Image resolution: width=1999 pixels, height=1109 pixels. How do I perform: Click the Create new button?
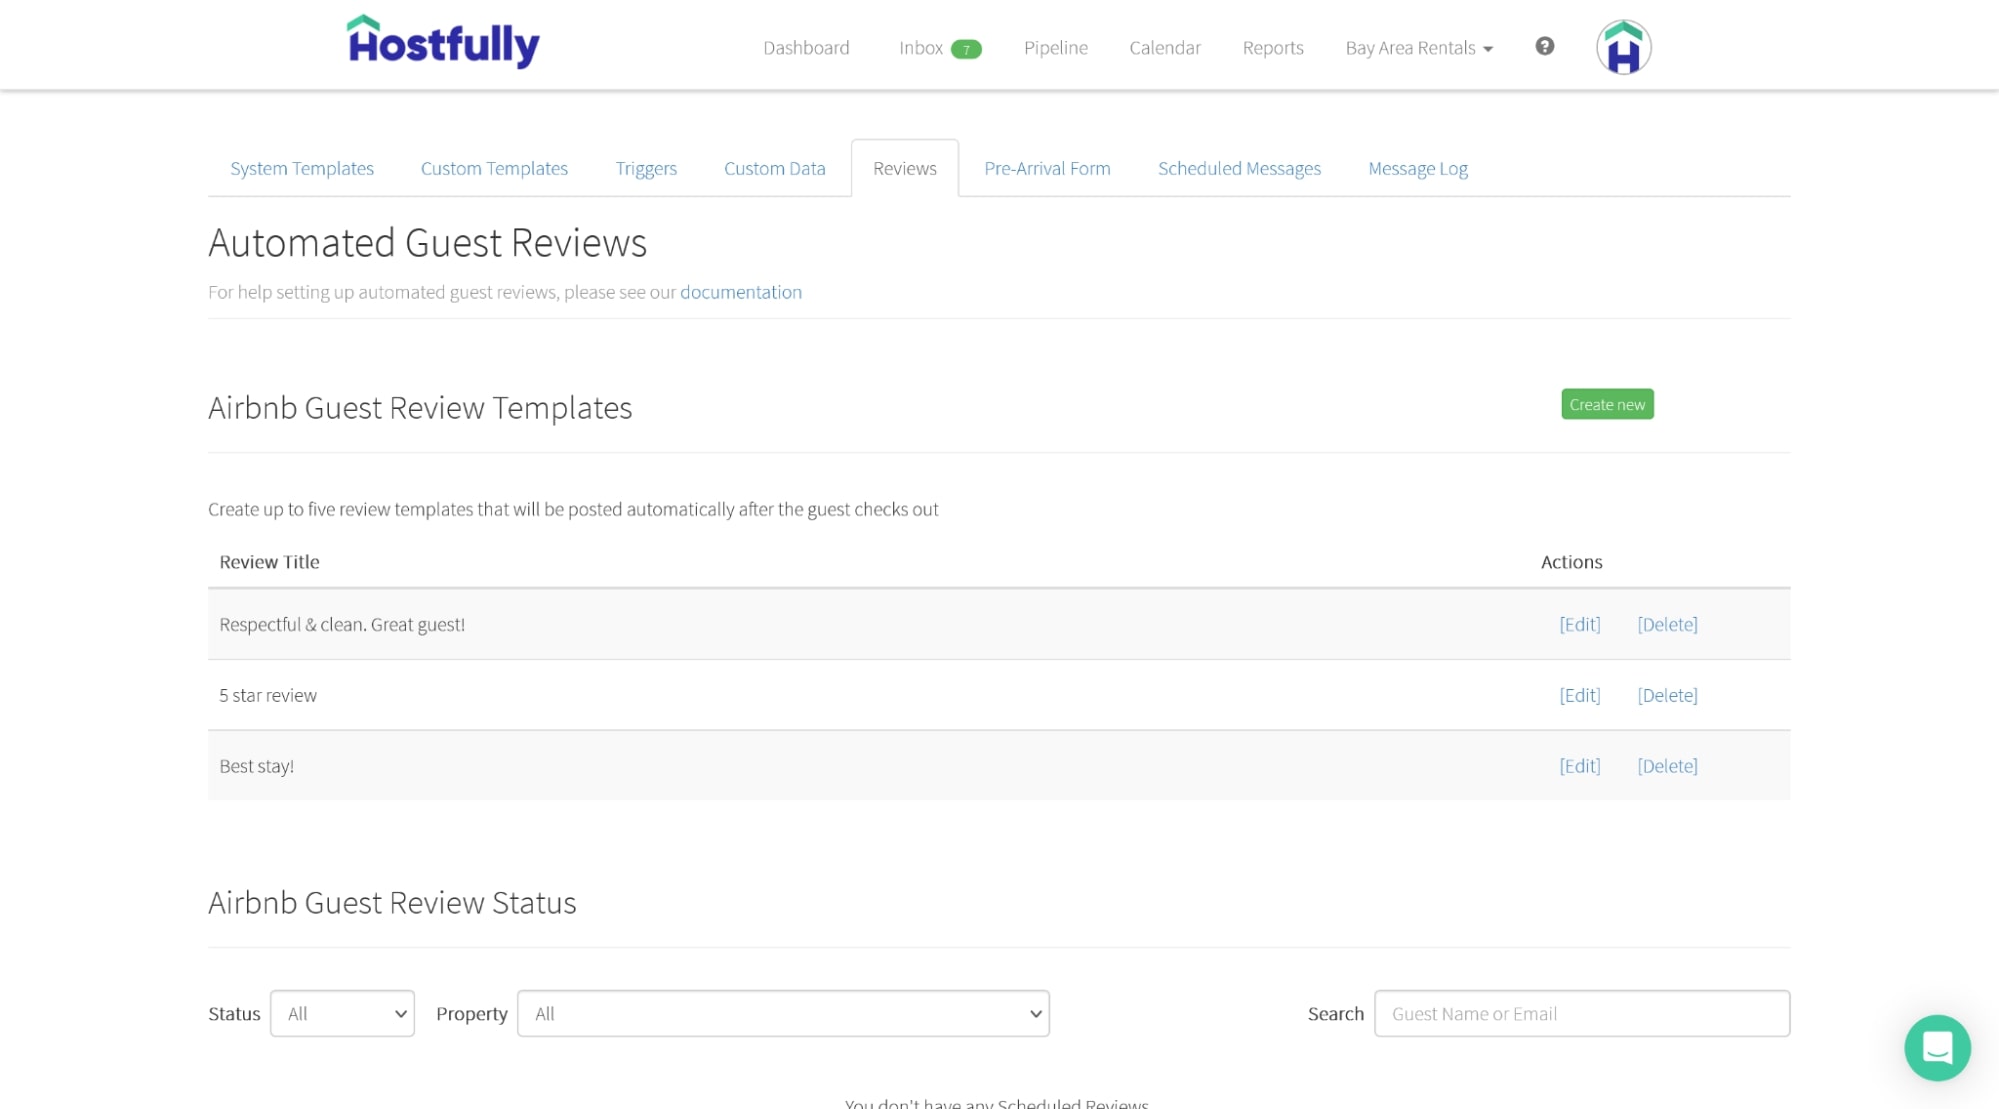click(x=1606, y=404)
